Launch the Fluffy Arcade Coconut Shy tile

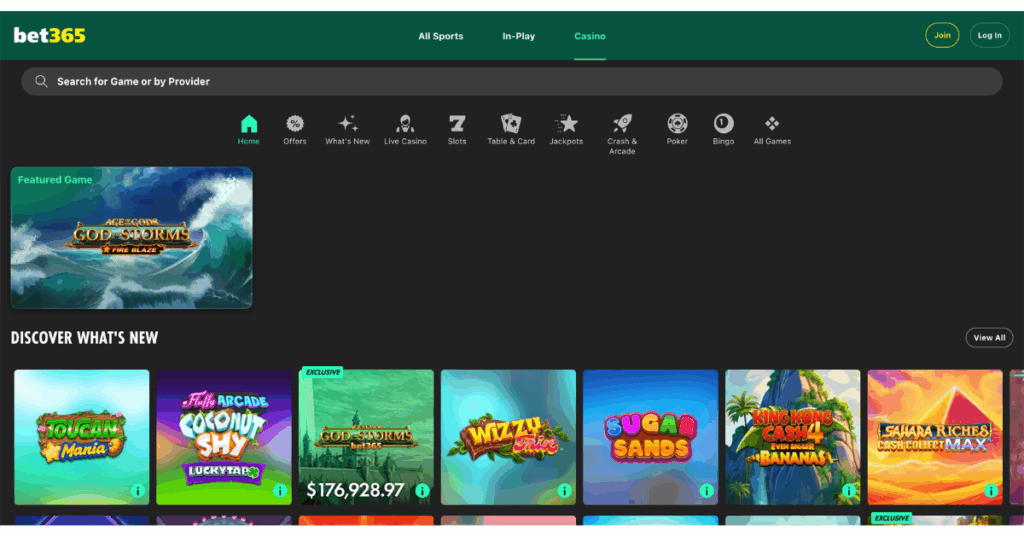click(224, 437)
